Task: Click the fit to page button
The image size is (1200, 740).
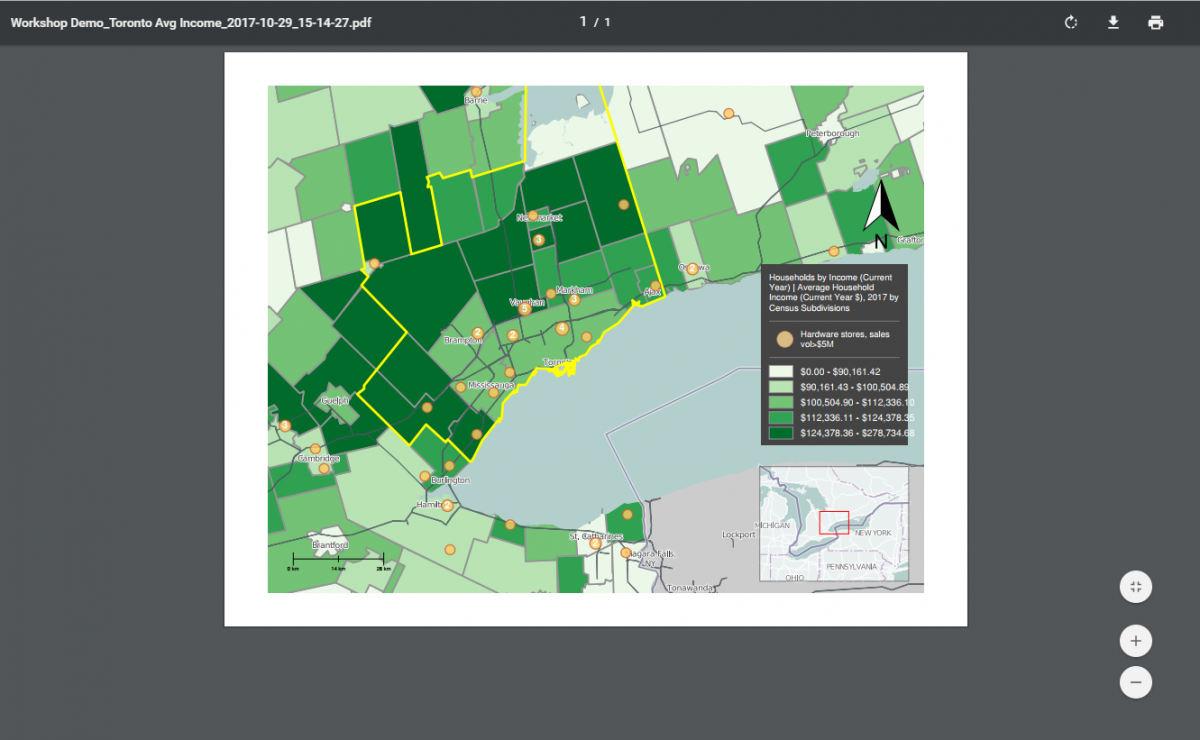Action: tap(1136, 587)
